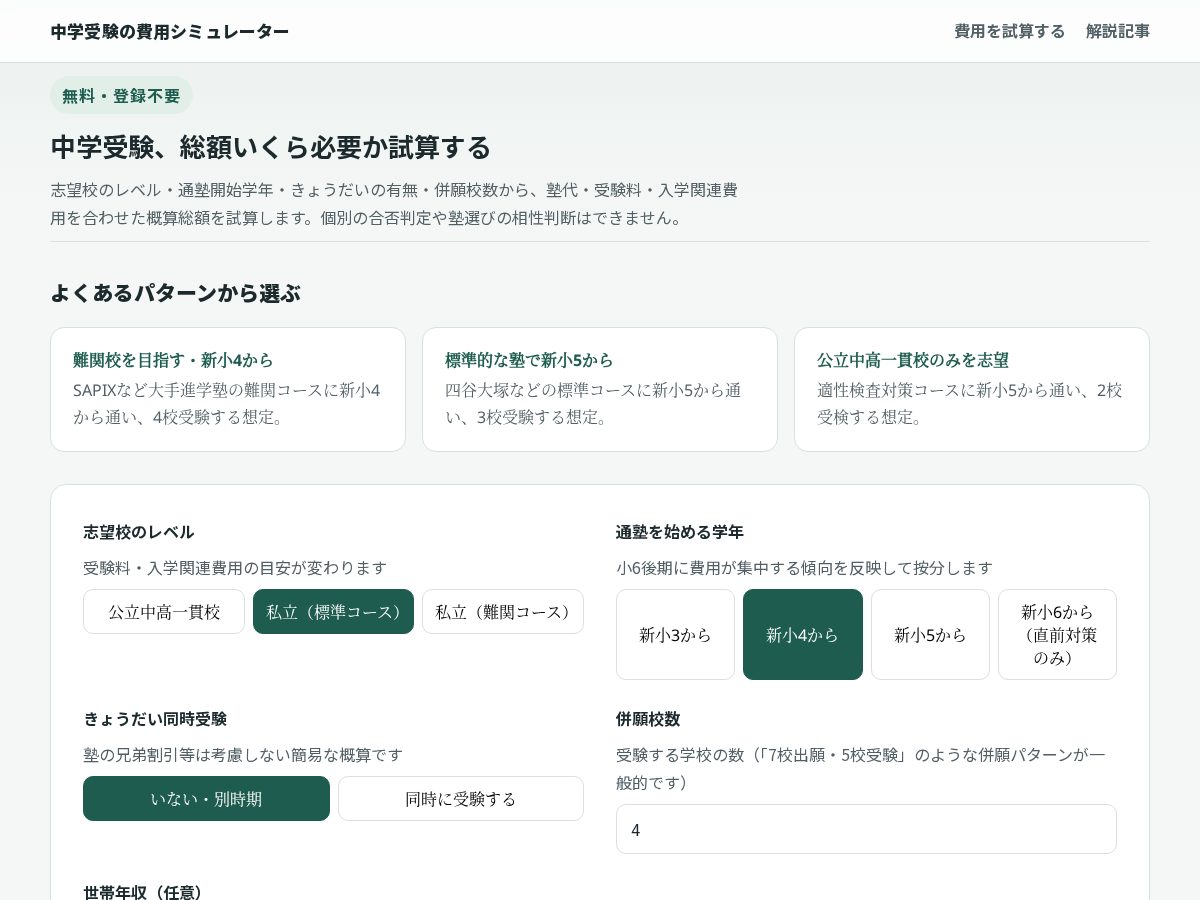Viewport: 1200px width, 900px height.
Task: Select 新小3から start grade option
Action: pos(675,634)
